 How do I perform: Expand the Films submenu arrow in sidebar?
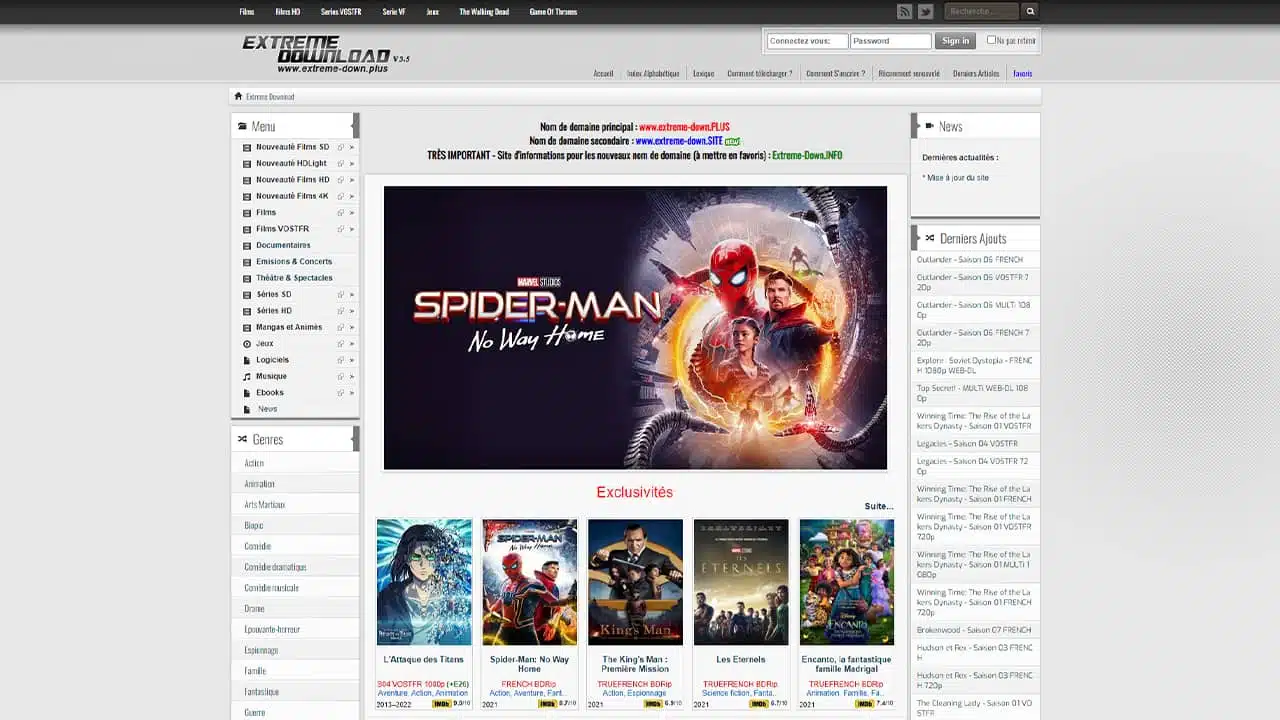coord(352,212)
